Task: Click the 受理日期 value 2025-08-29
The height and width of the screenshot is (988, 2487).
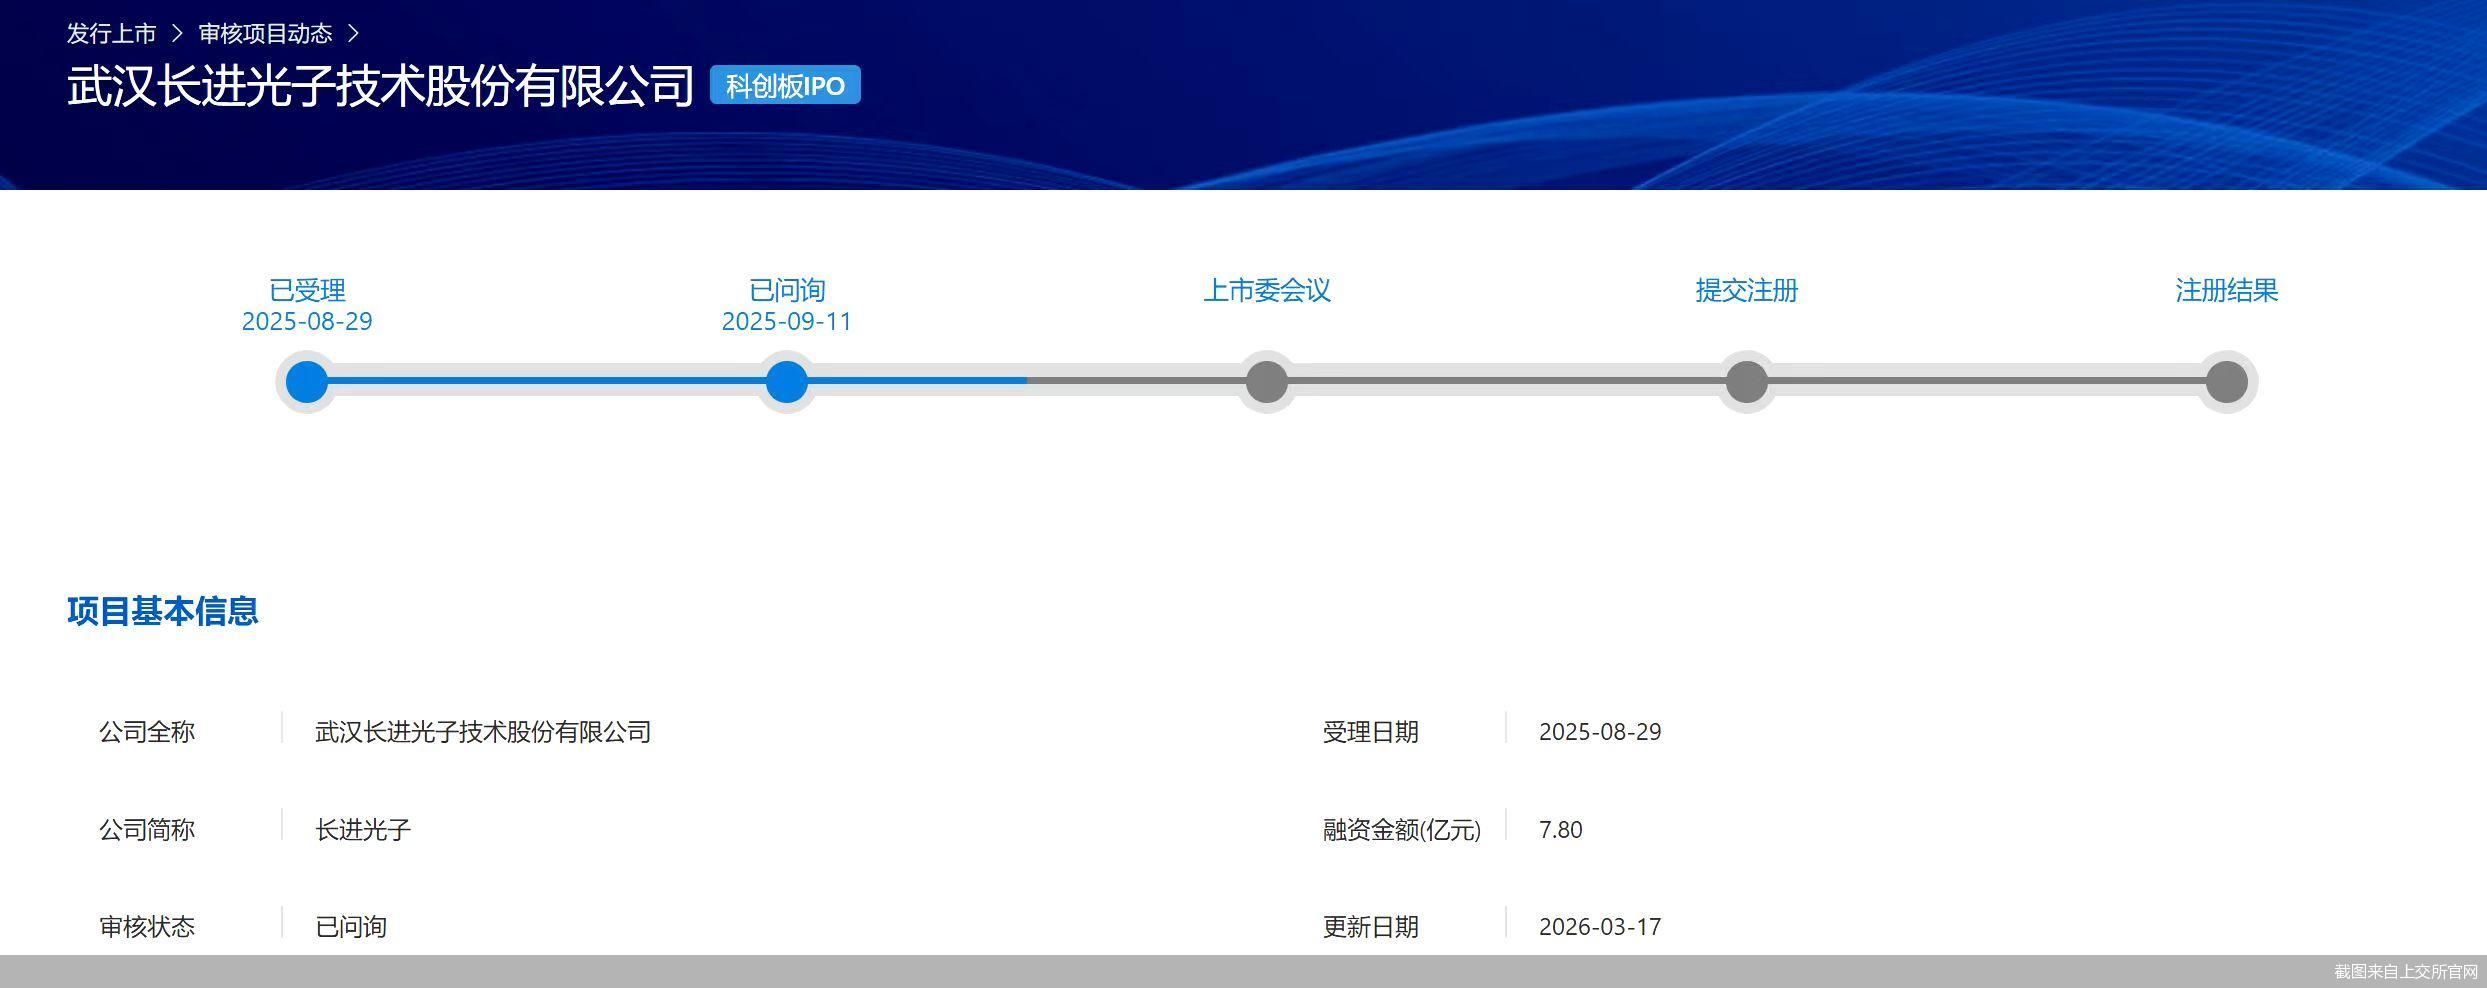Action: click(1598, 732)
